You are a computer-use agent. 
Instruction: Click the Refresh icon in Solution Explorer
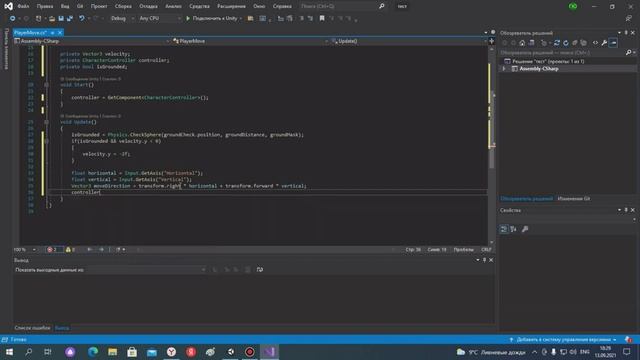[566, 43]
